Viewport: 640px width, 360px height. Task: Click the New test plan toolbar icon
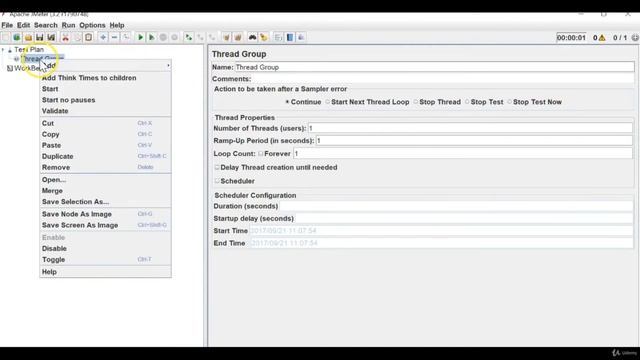5,38
